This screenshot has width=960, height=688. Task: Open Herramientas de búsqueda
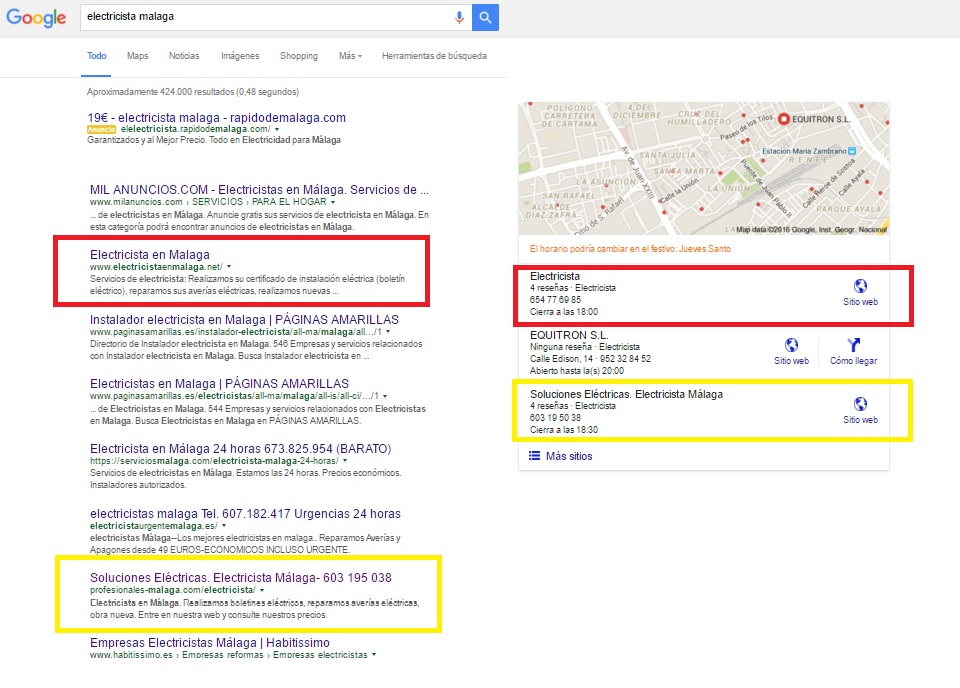pyautogui.click(x=434, y=56)
